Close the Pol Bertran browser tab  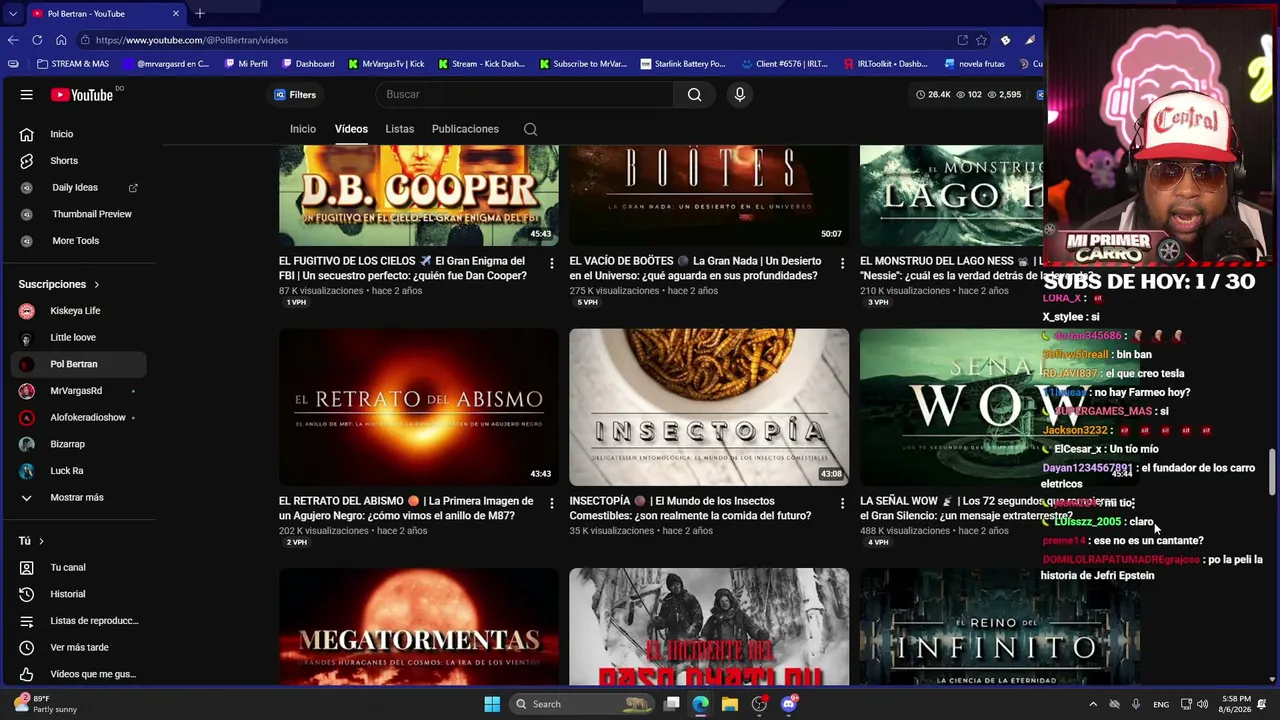[176, 14]
